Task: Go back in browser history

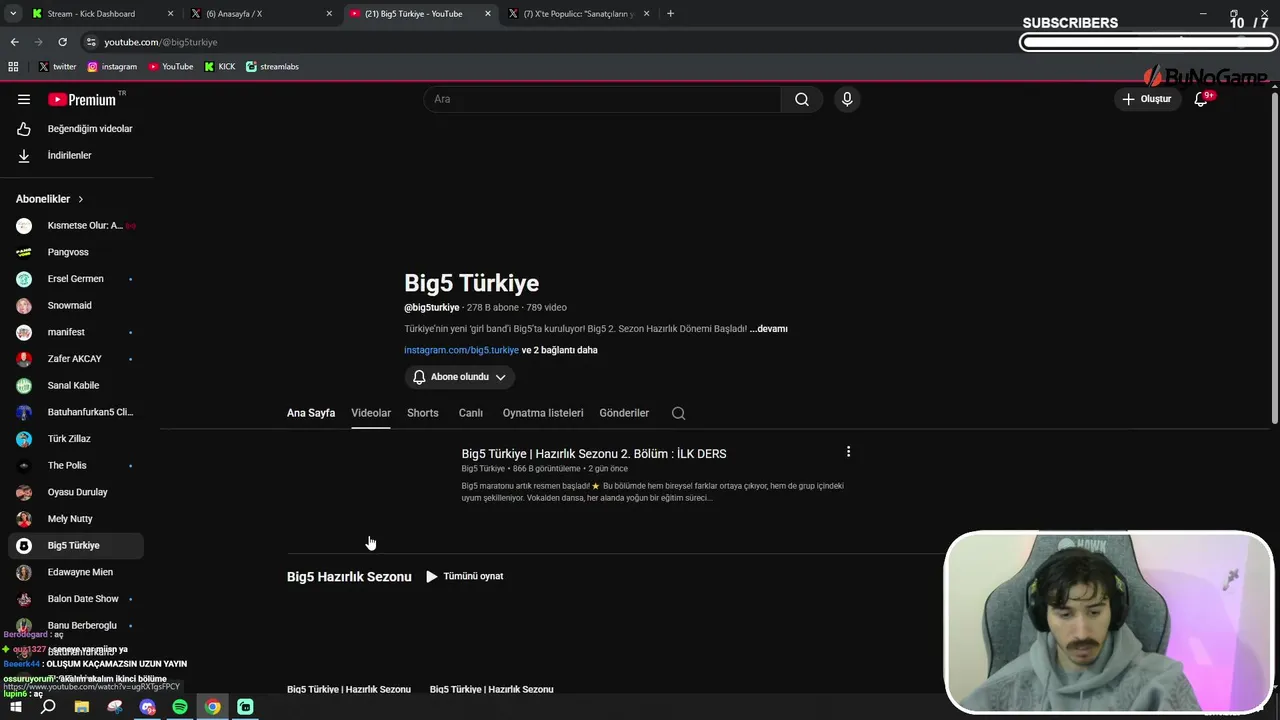Action: 14,42
